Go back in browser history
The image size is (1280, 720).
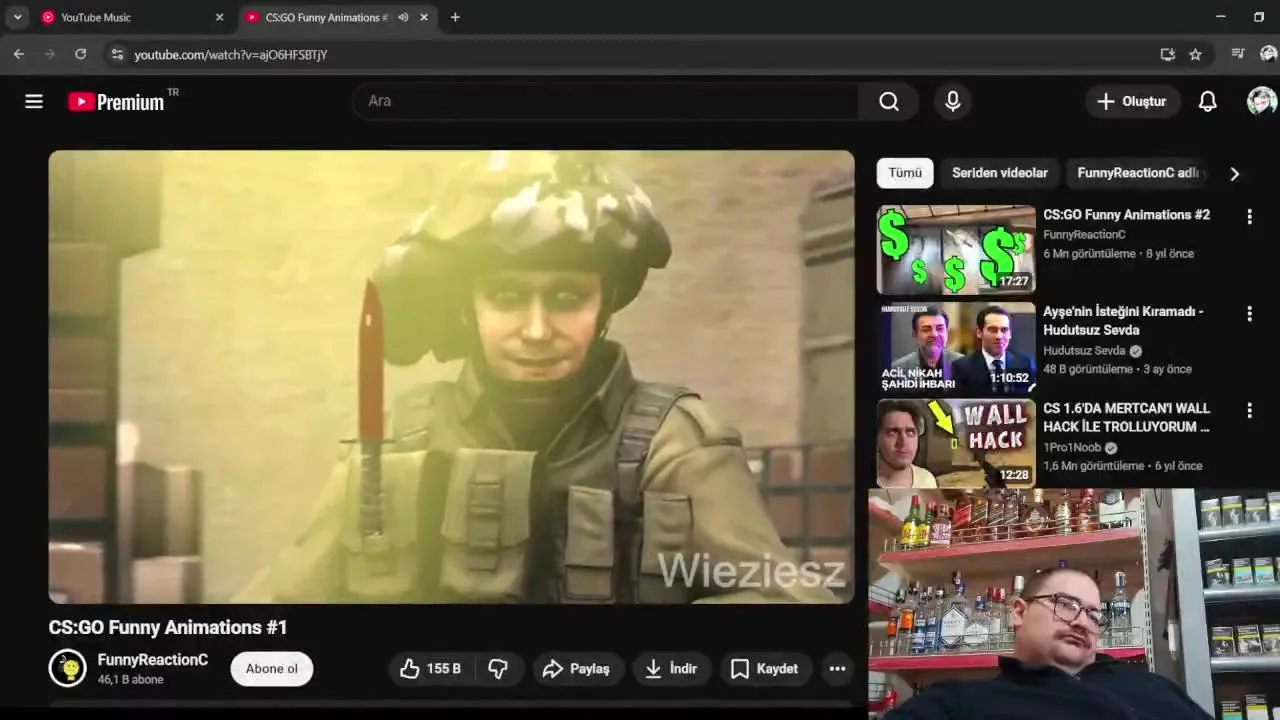19,54
